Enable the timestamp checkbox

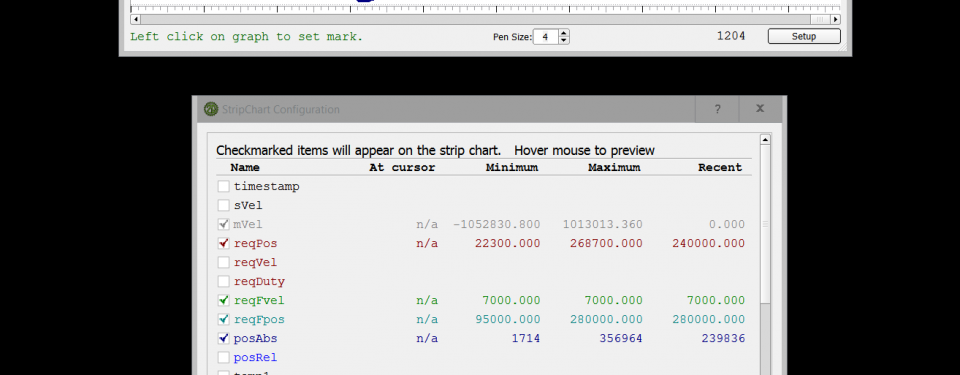(x=223, y=186)
